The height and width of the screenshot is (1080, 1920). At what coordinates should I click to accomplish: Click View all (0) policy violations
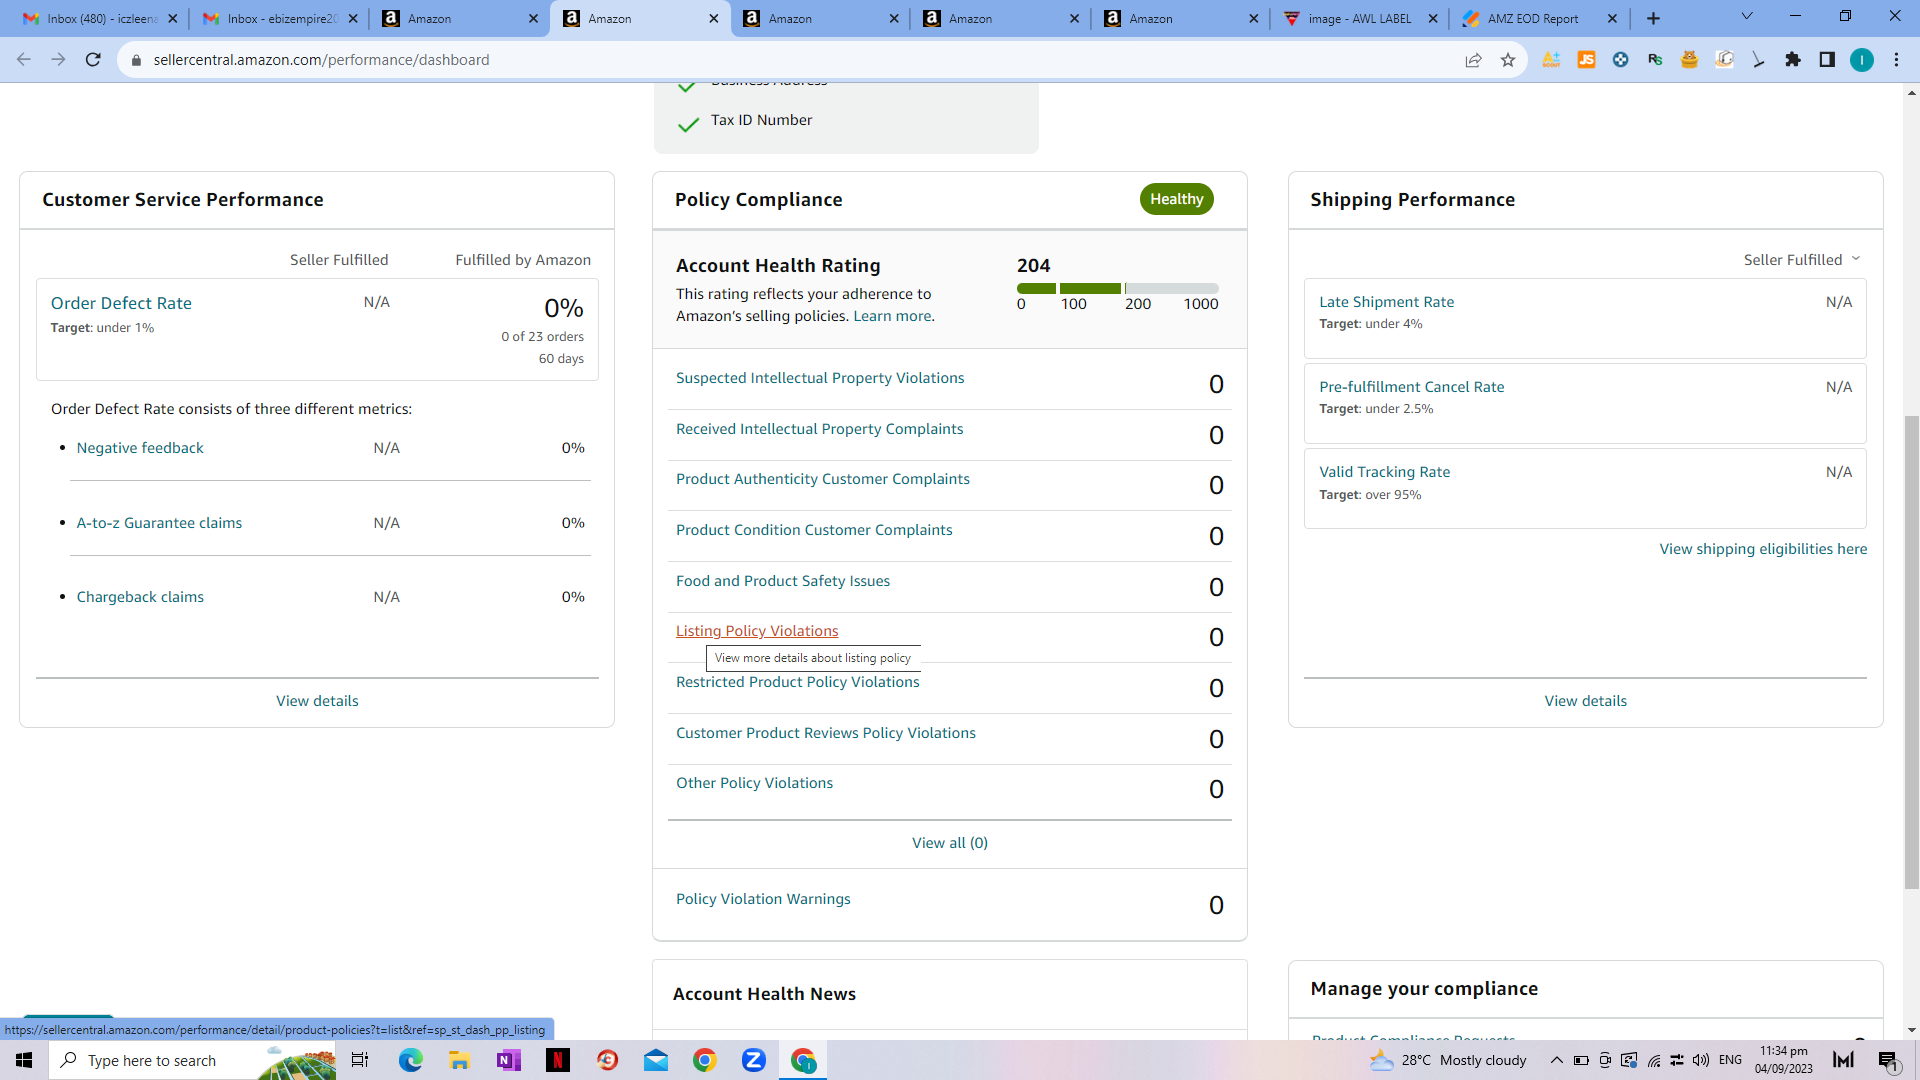point(950,843)
